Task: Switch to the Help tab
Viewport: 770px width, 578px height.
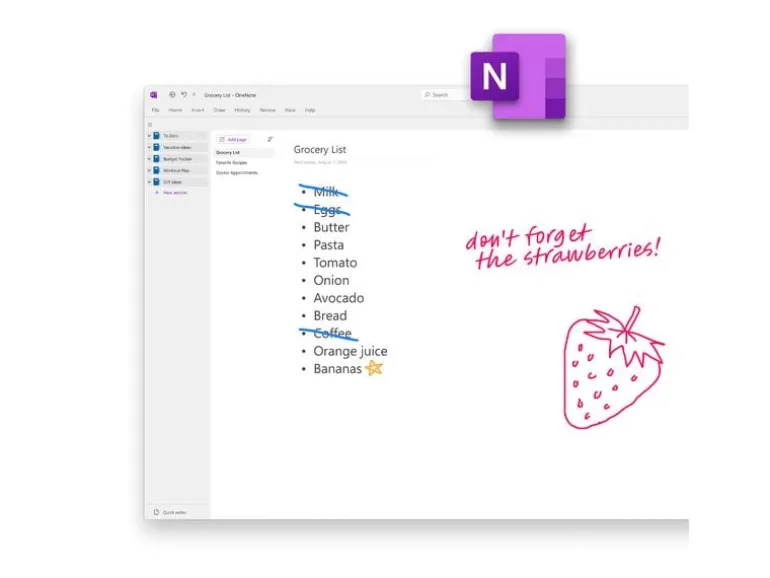Action: [310, 110]
